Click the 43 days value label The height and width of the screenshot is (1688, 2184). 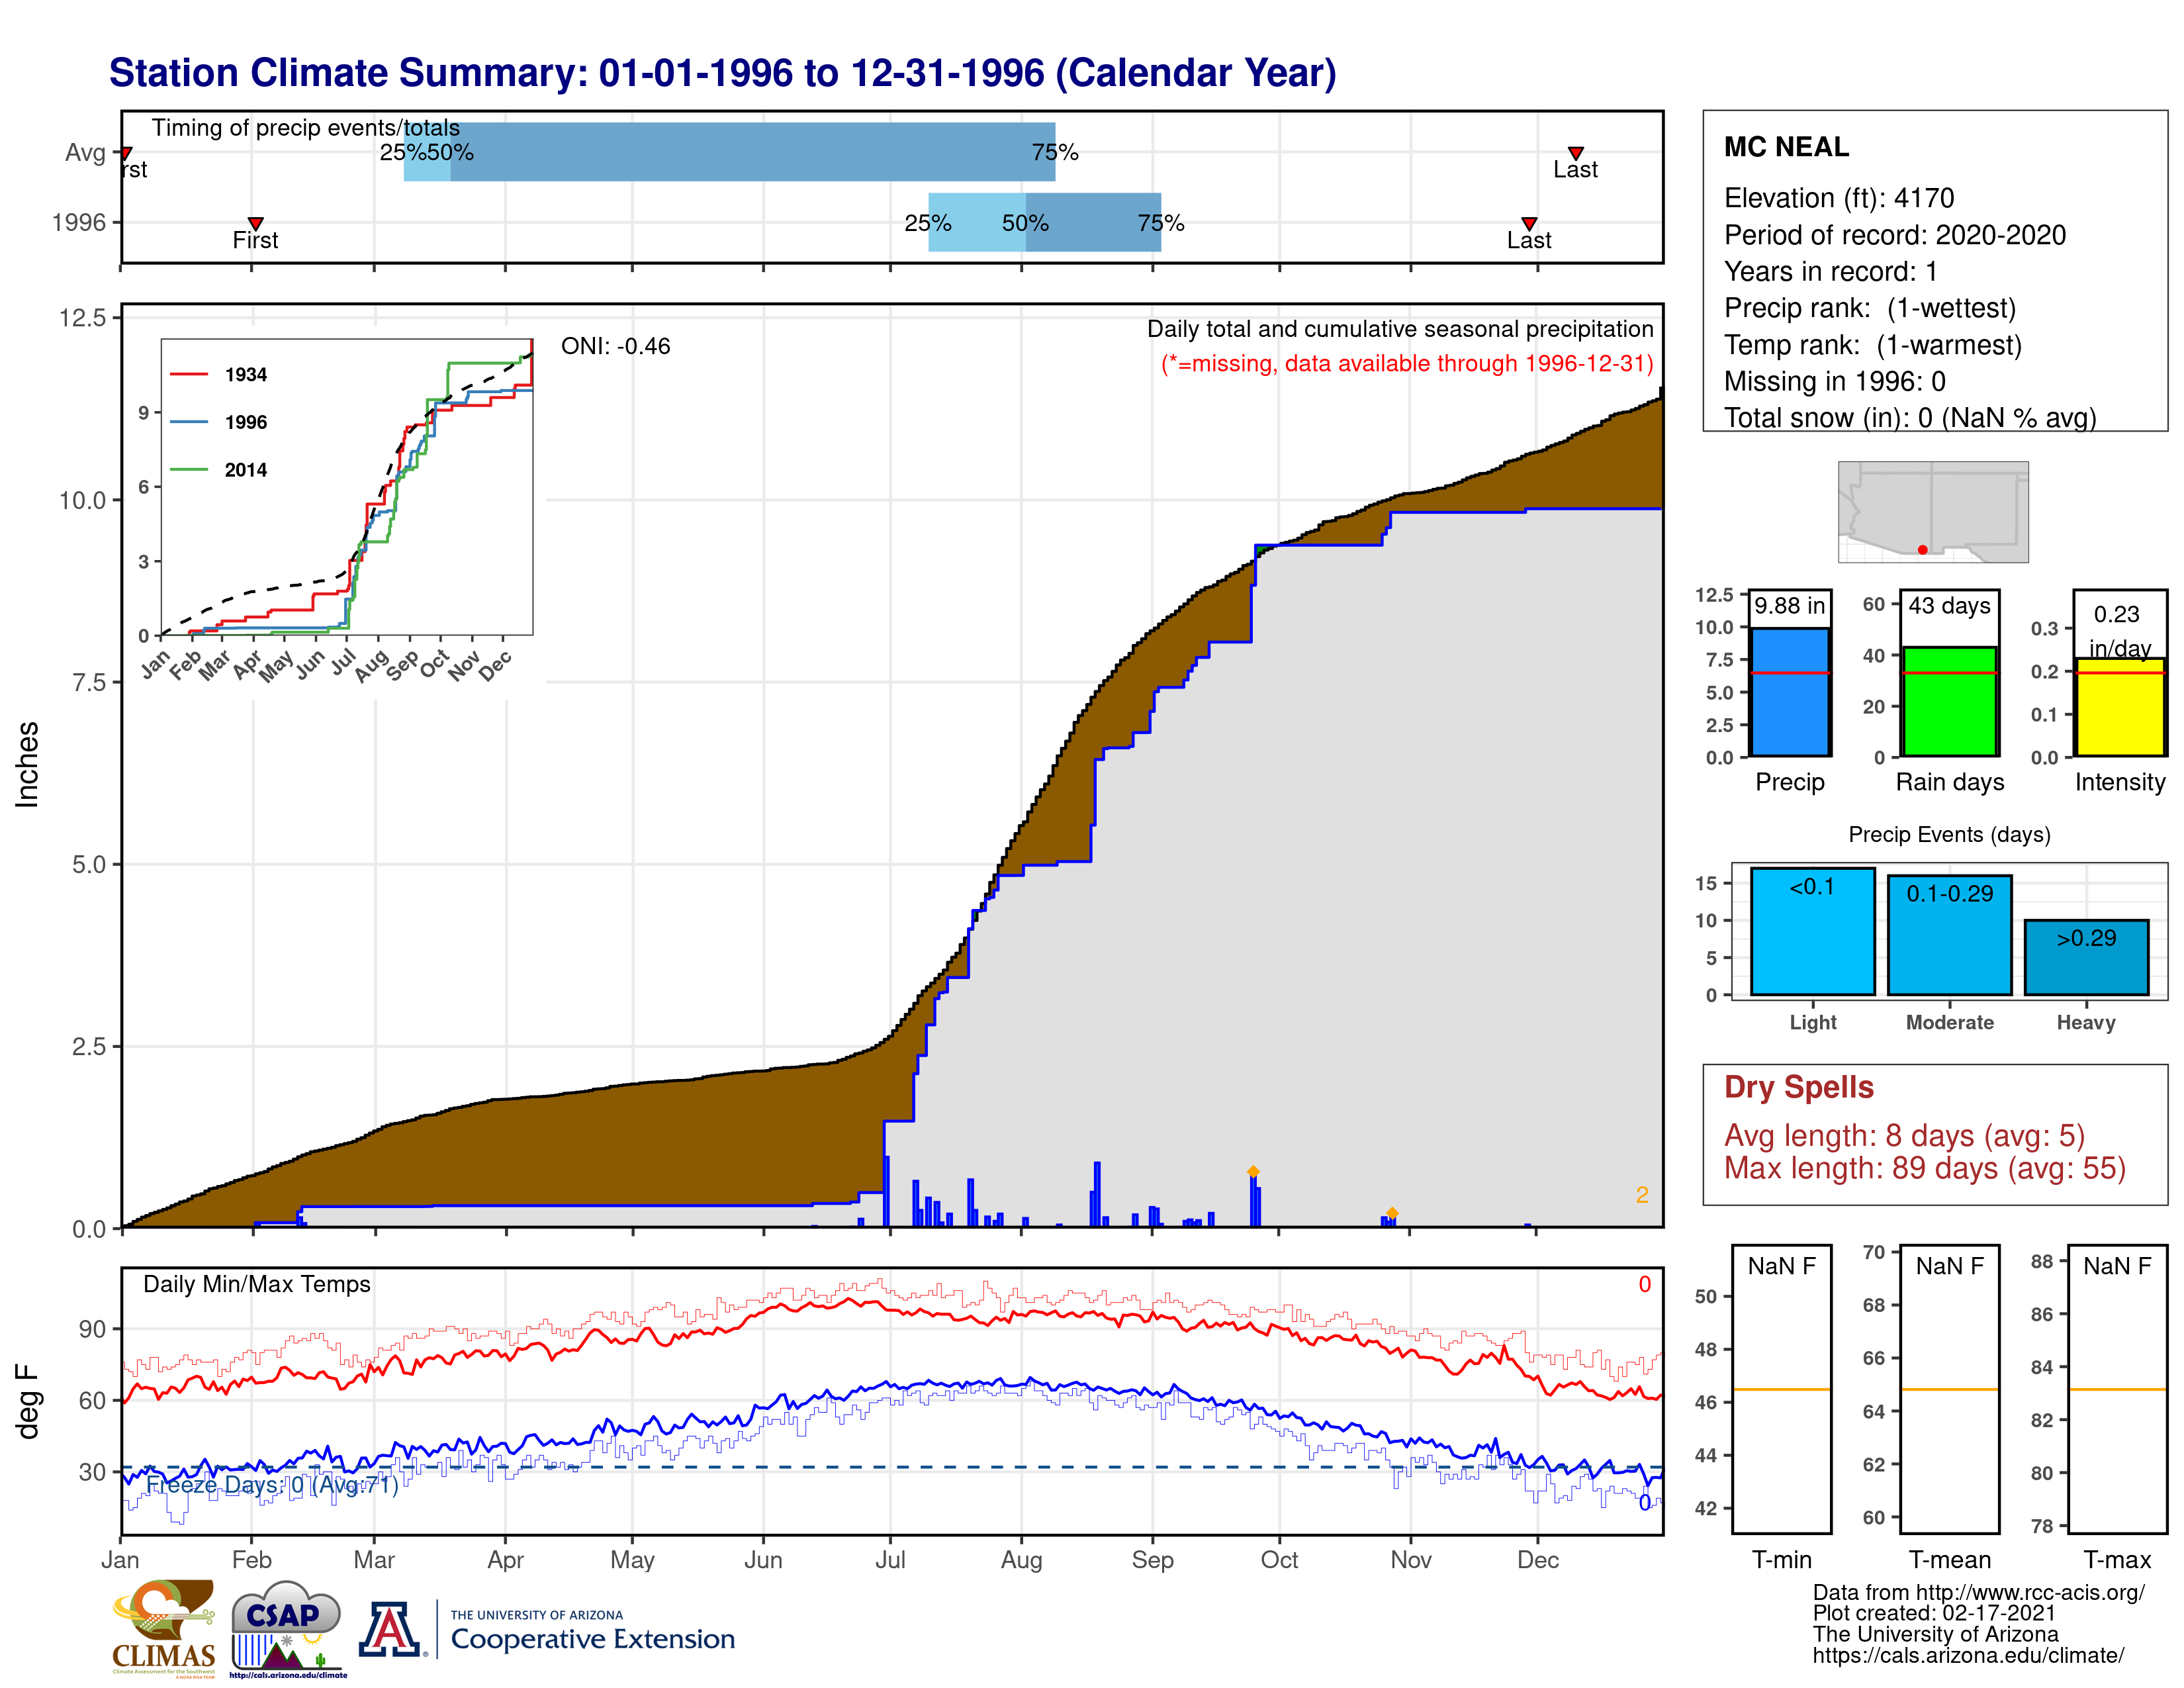point(1949,606)
